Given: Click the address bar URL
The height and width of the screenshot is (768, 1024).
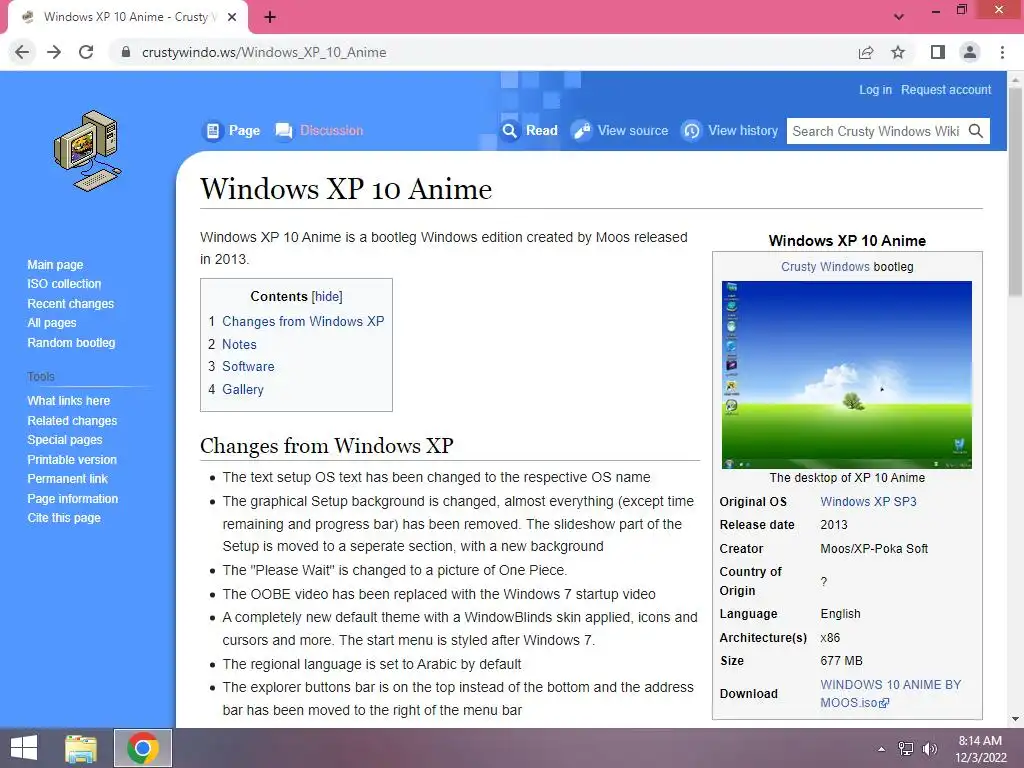Looking at the screenshot, I should pos(264,52).
